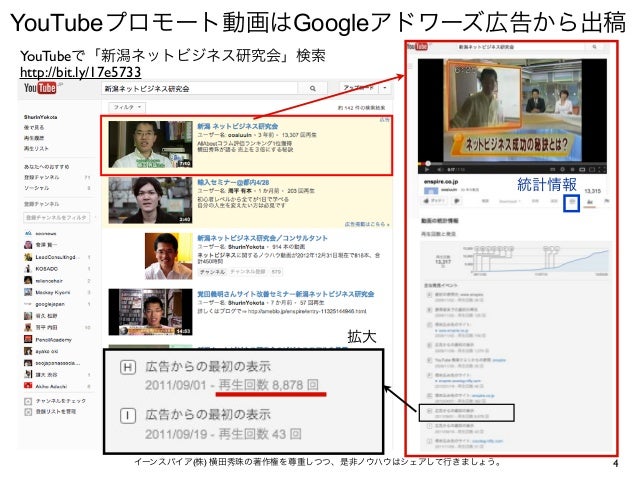
Task: Click the enspire.co.jp video title
Action: (441, 181)
